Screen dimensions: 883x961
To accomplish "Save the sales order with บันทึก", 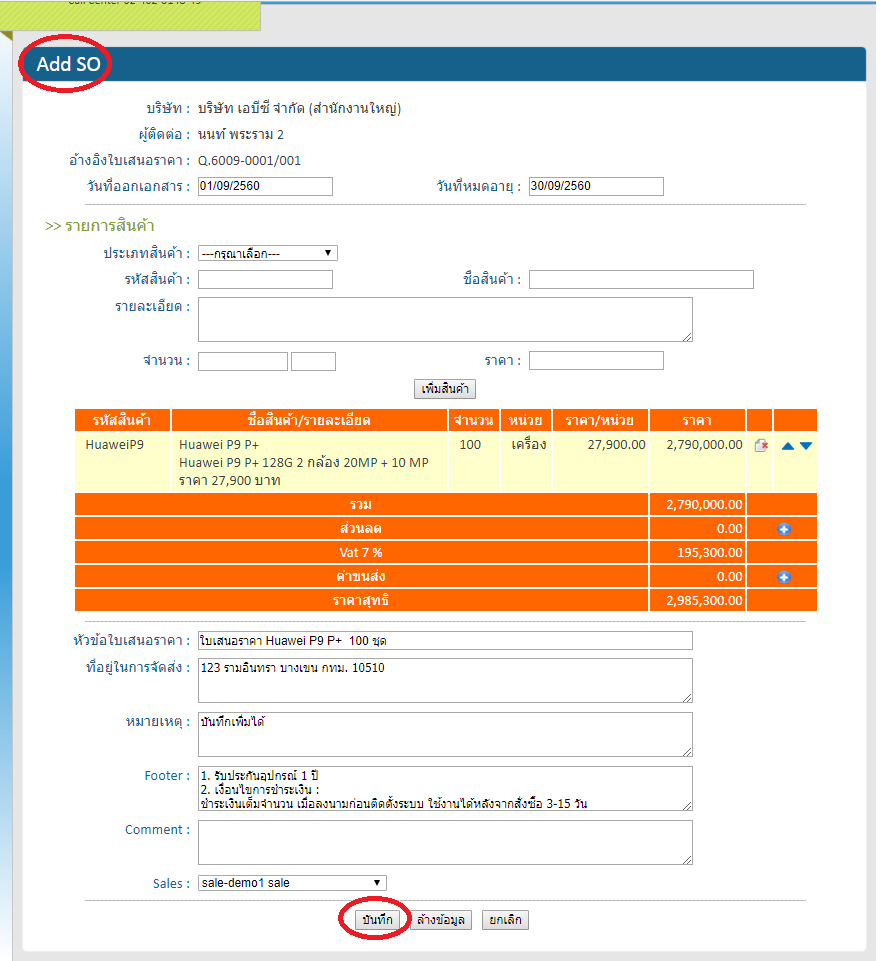I will point(377,920).
